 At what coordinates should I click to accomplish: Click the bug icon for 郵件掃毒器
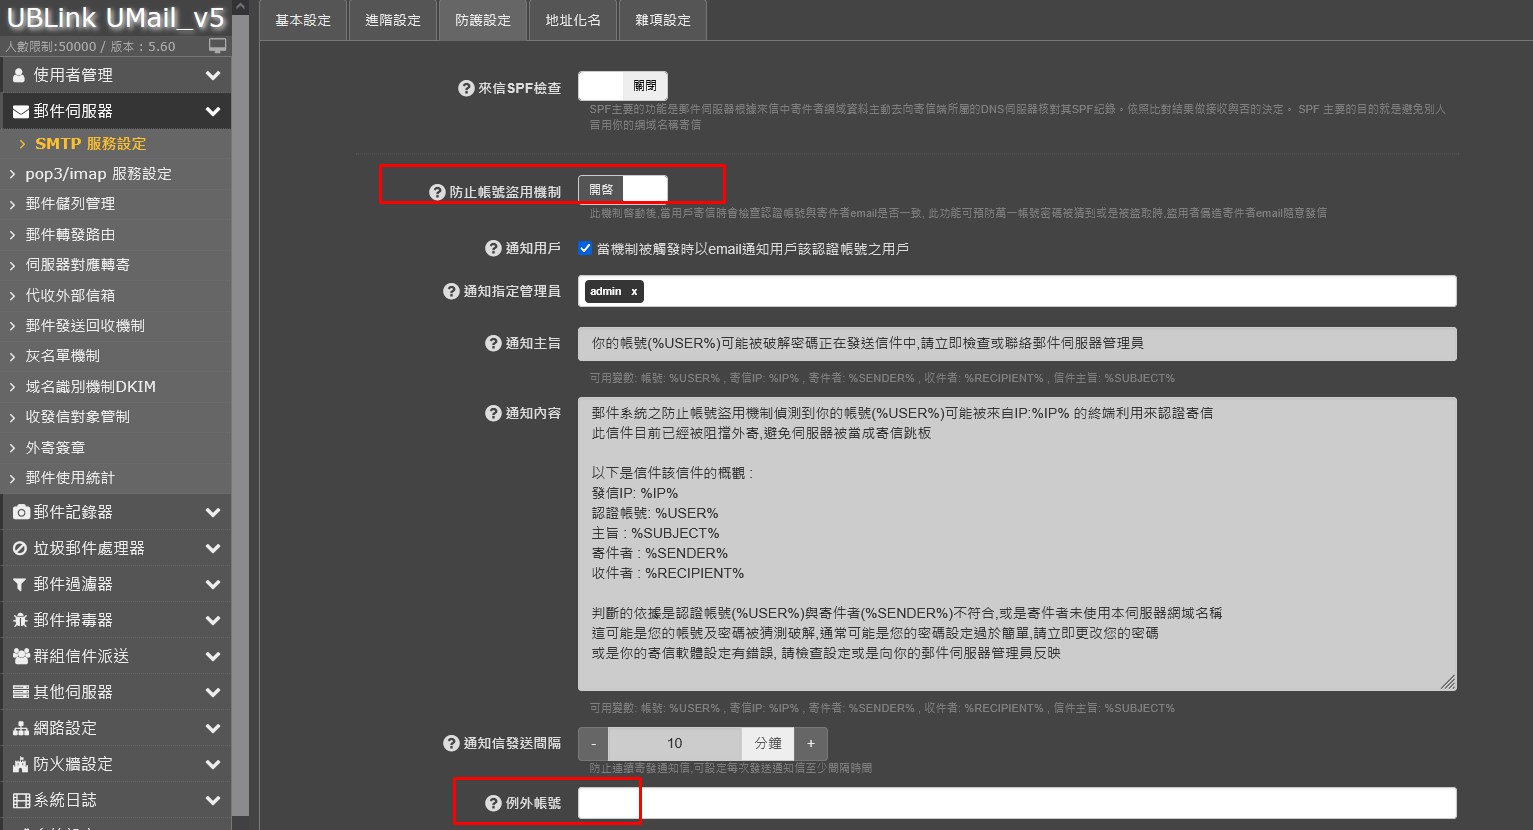pos(20,620)
